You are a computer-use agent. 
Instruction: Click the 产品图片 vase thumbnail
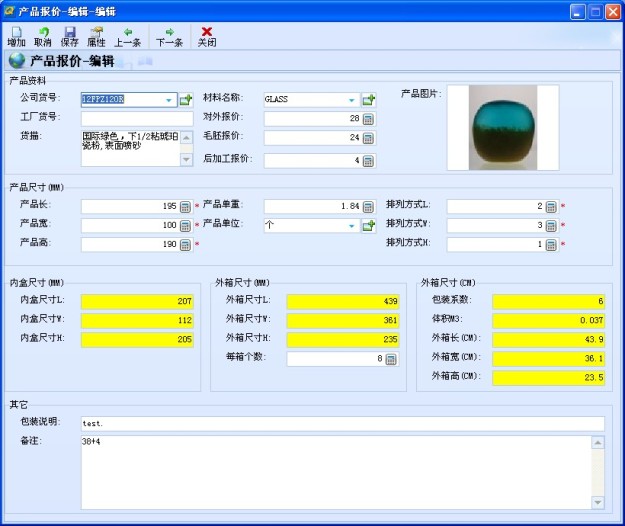pos(503,128)
